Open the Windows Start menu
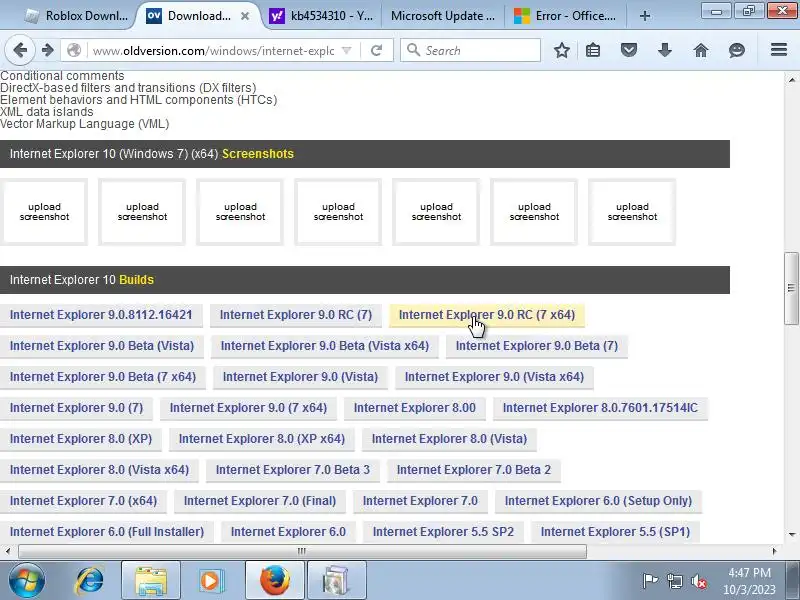The width and height of the screenshot is (800, 600). [x=26, y=580]
